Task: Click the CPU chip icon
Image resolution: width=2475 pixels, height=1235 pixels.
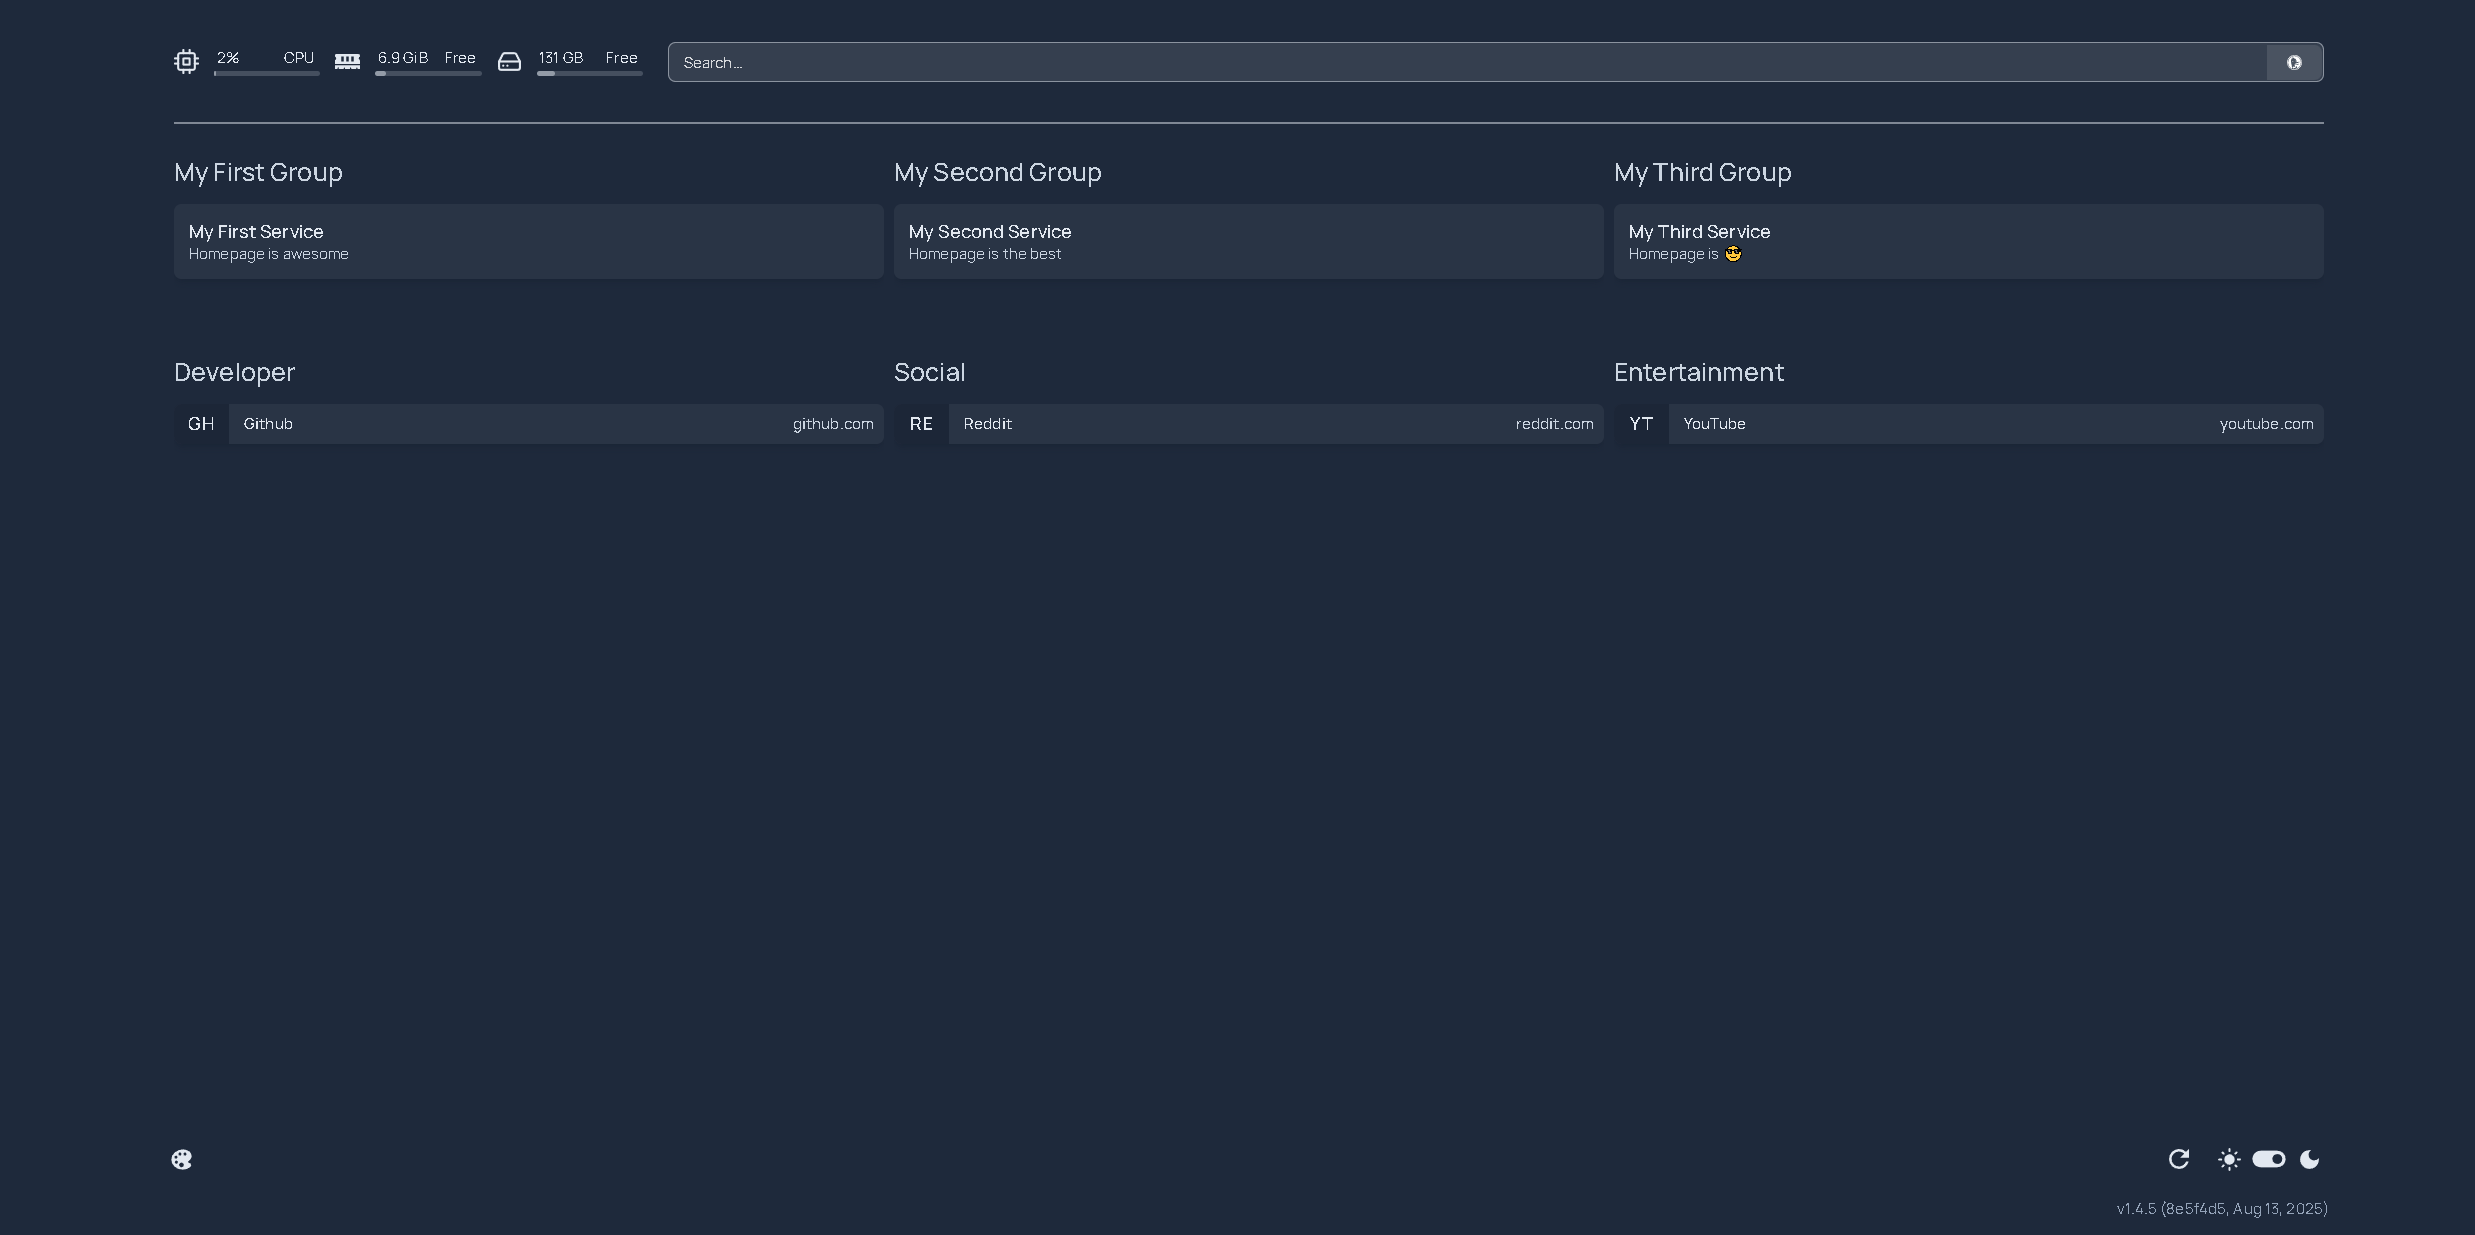Action: click(x=186, y=62)
